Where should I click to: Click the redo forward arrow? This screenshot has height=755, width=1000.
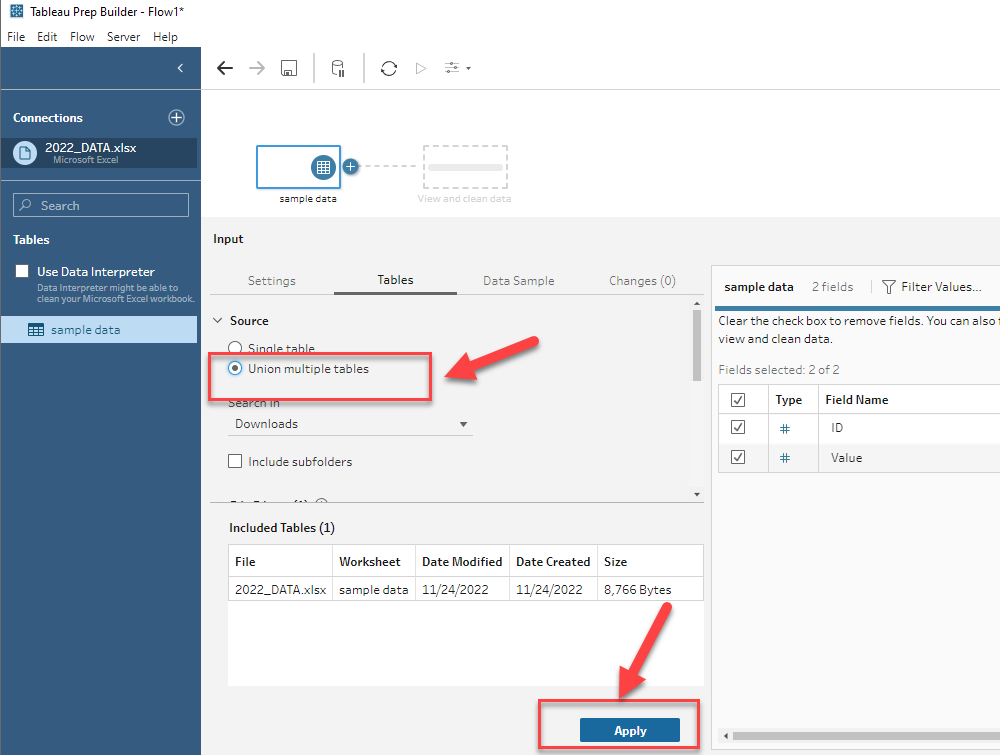click(x=256, y=68)
